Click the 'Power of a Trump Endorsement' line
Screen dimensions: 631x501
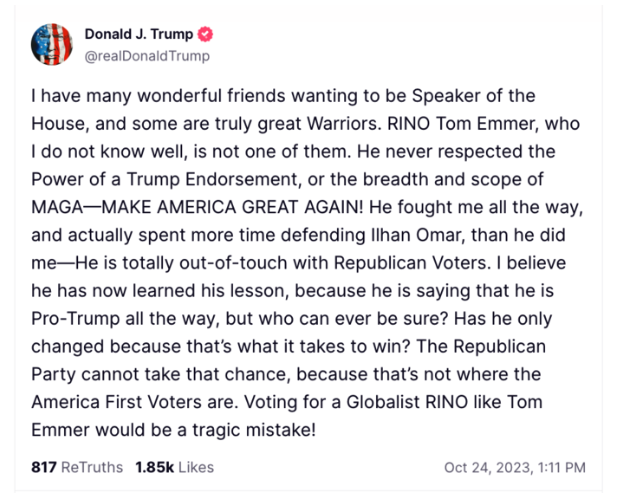pos(164,179)
